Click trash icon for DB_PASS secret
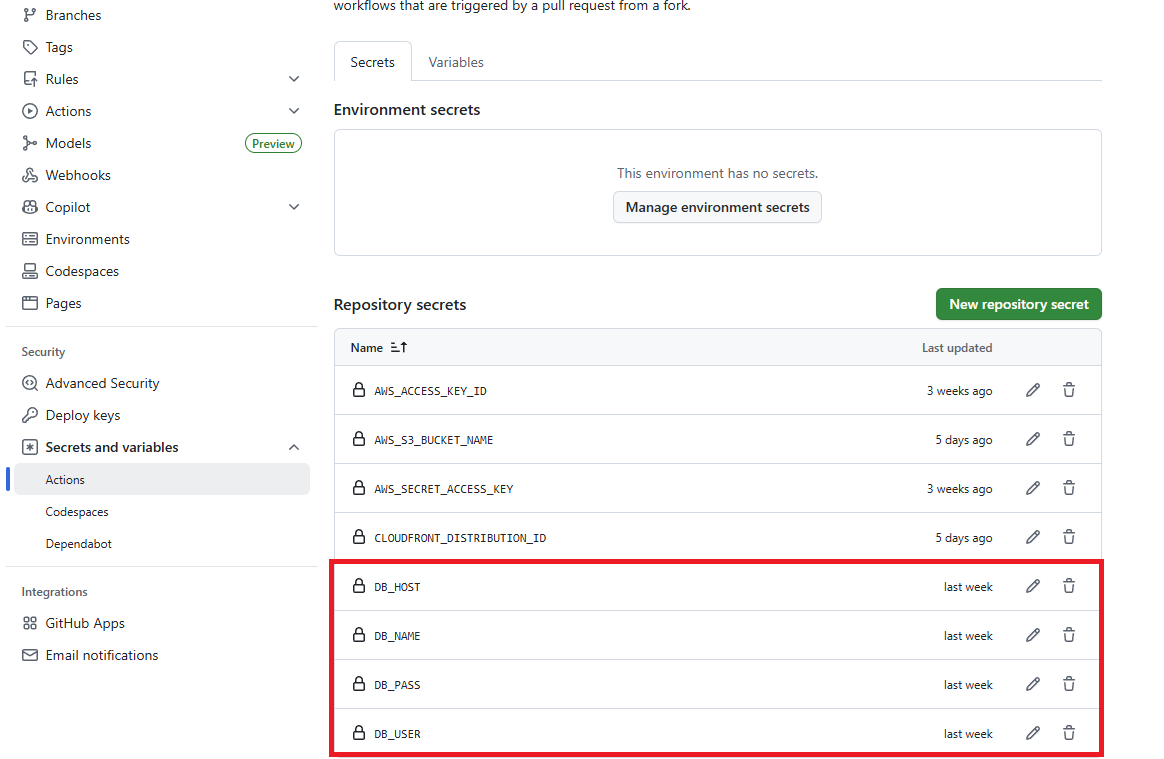1164x759 pixels. (x=1068, y=684)
